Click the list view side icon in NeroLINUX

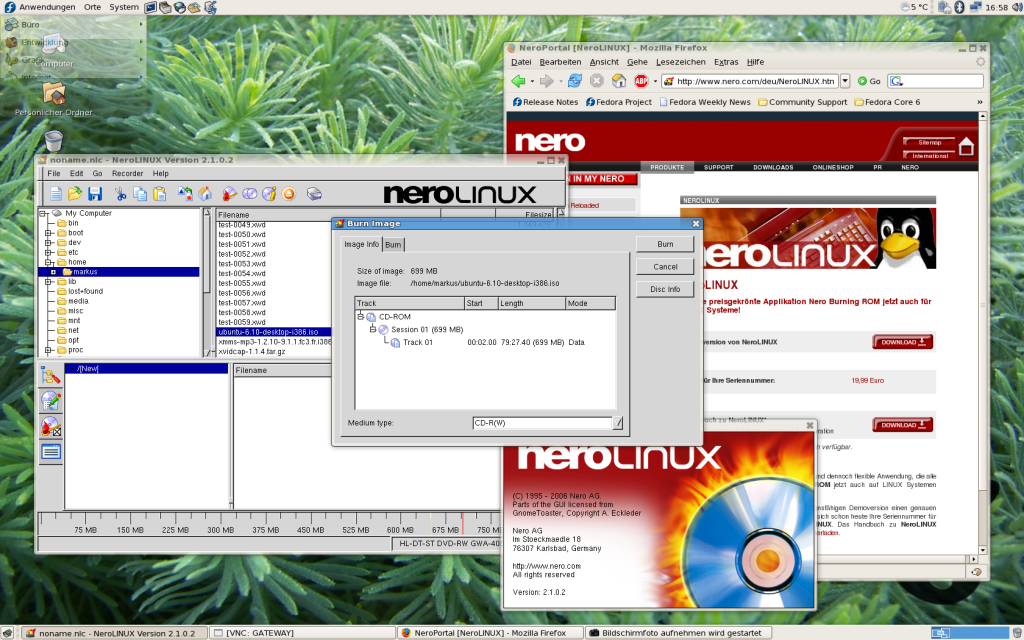pos(50,451)
